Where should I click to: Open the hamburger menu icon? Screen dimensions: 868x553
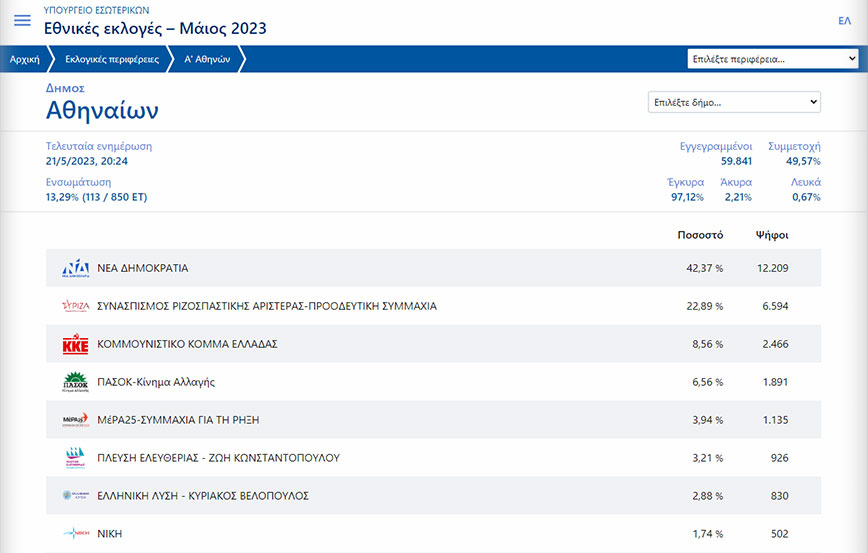(x=22, y=21)
